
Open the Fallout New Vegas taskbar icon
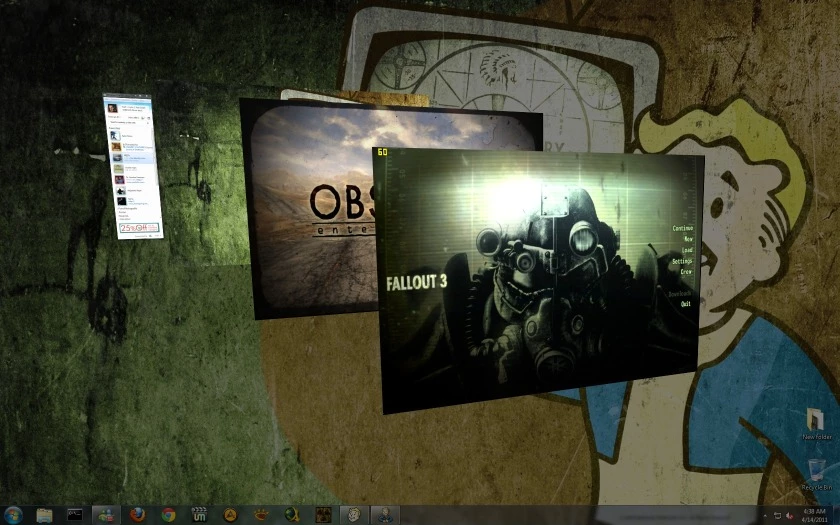323,515
